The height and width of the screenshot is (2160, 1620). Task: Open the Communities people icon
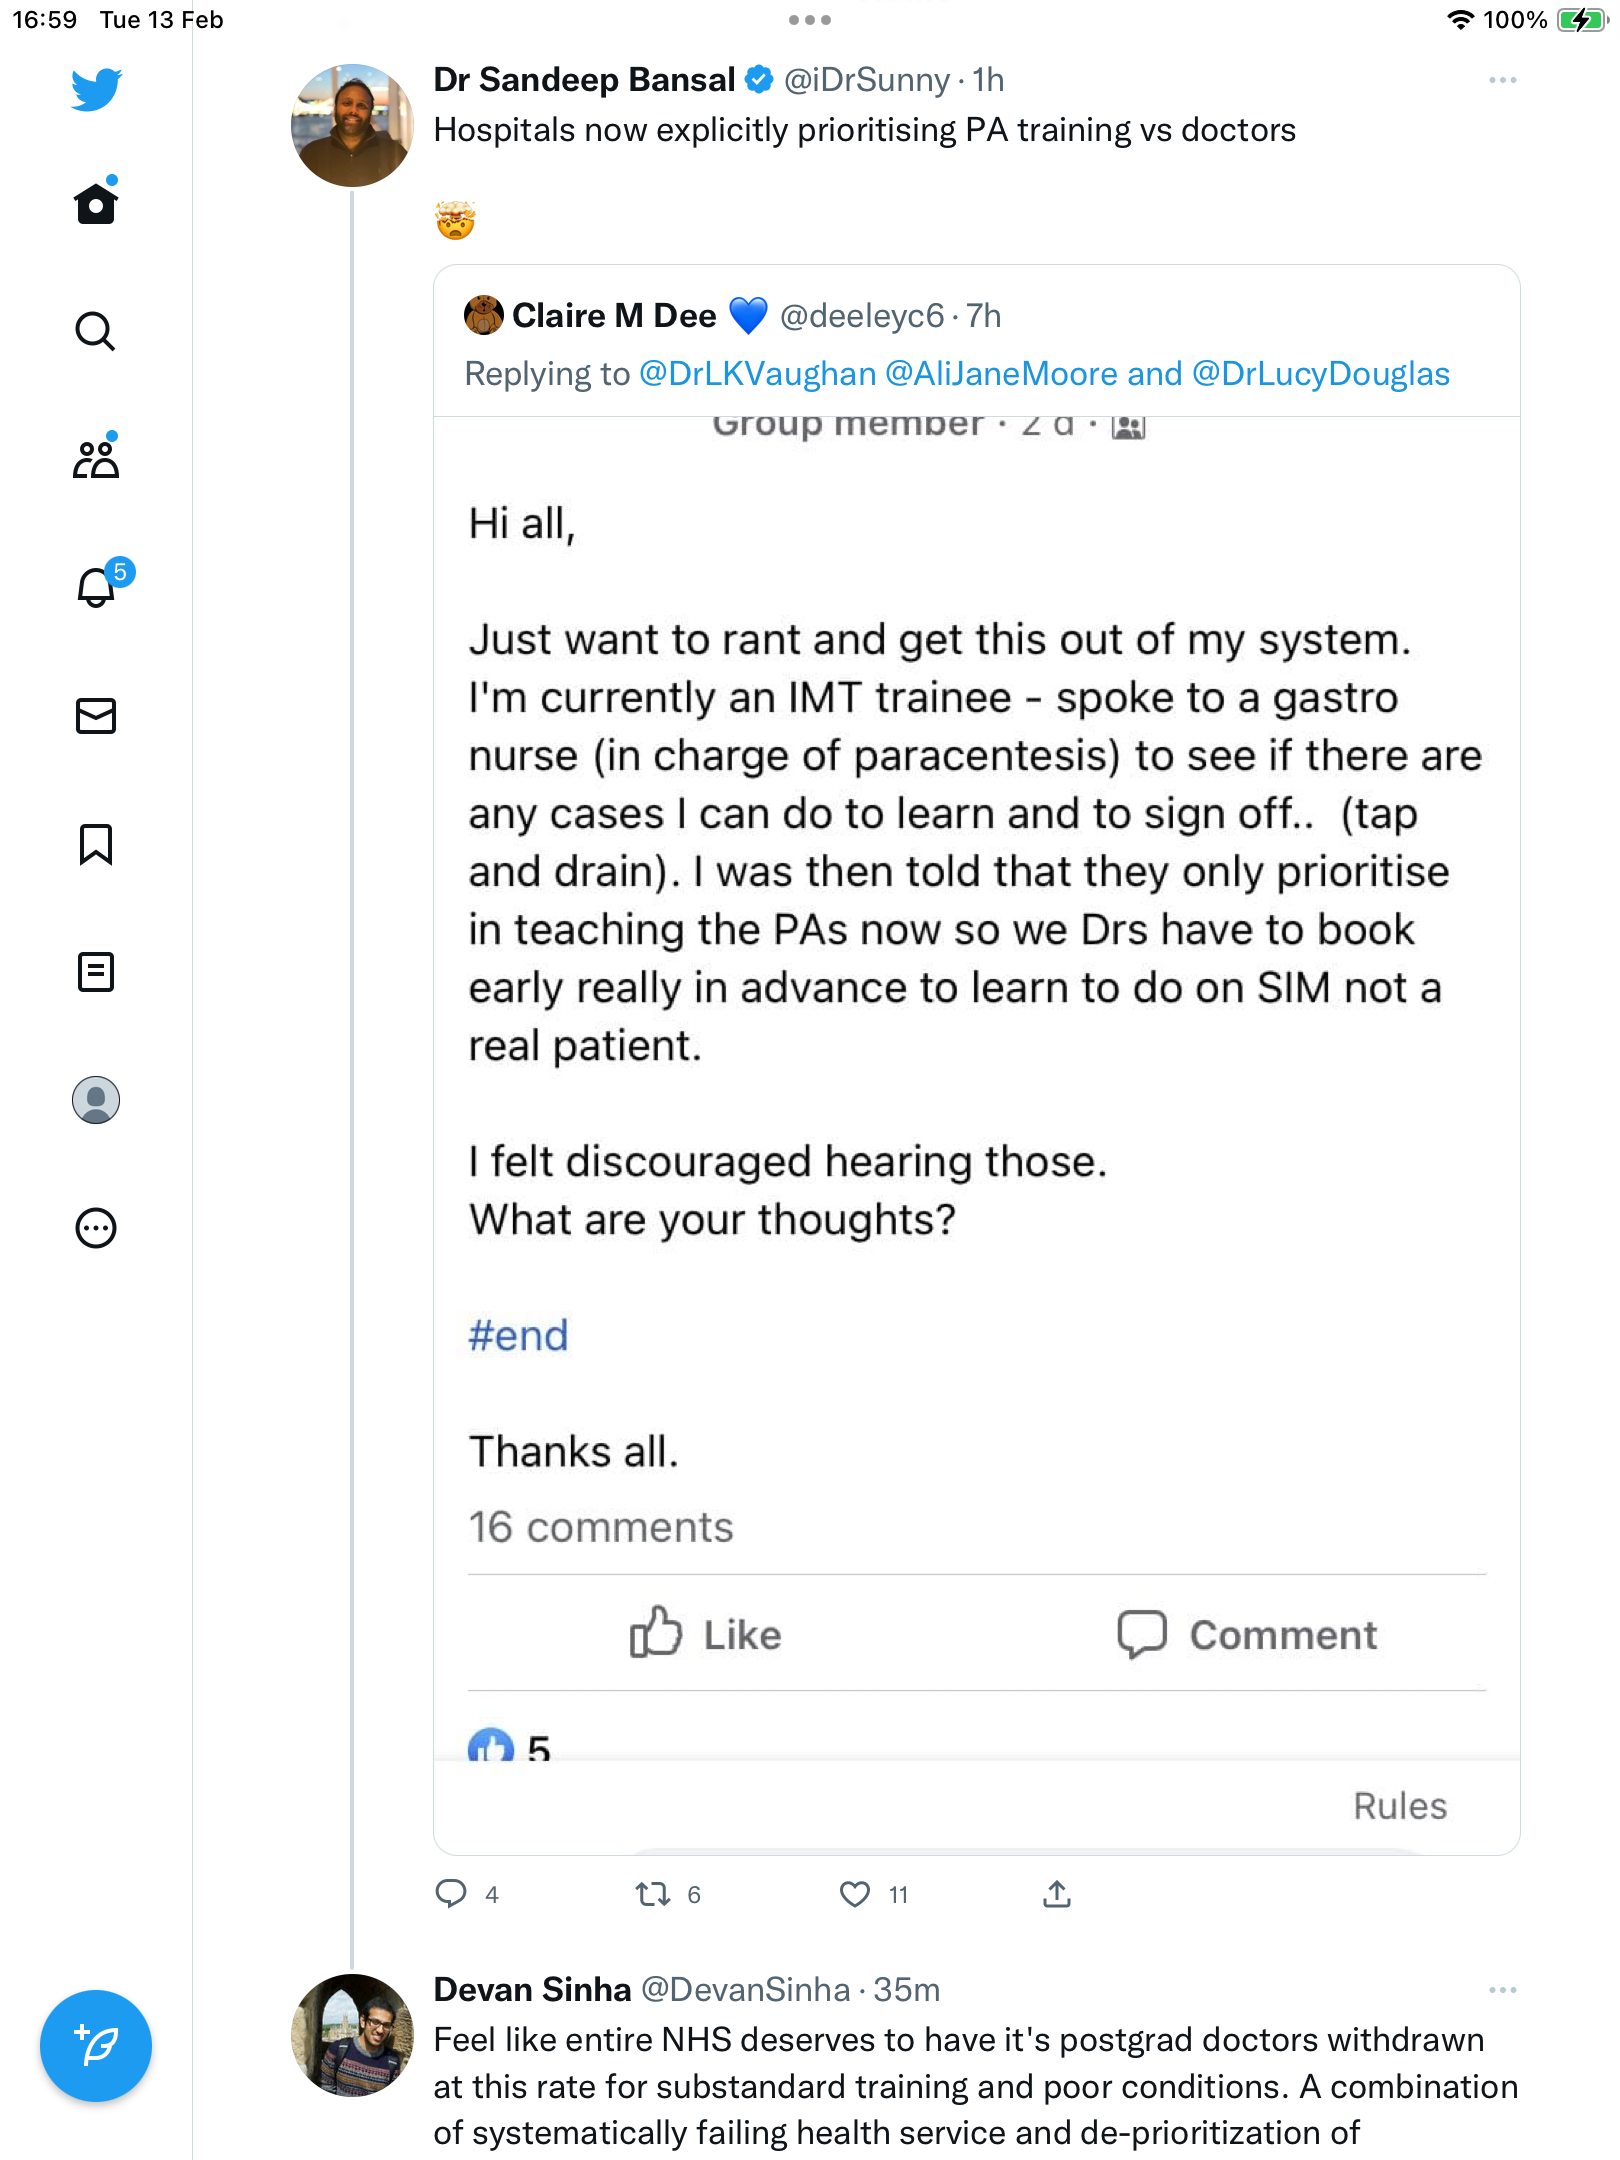[96, 458]
